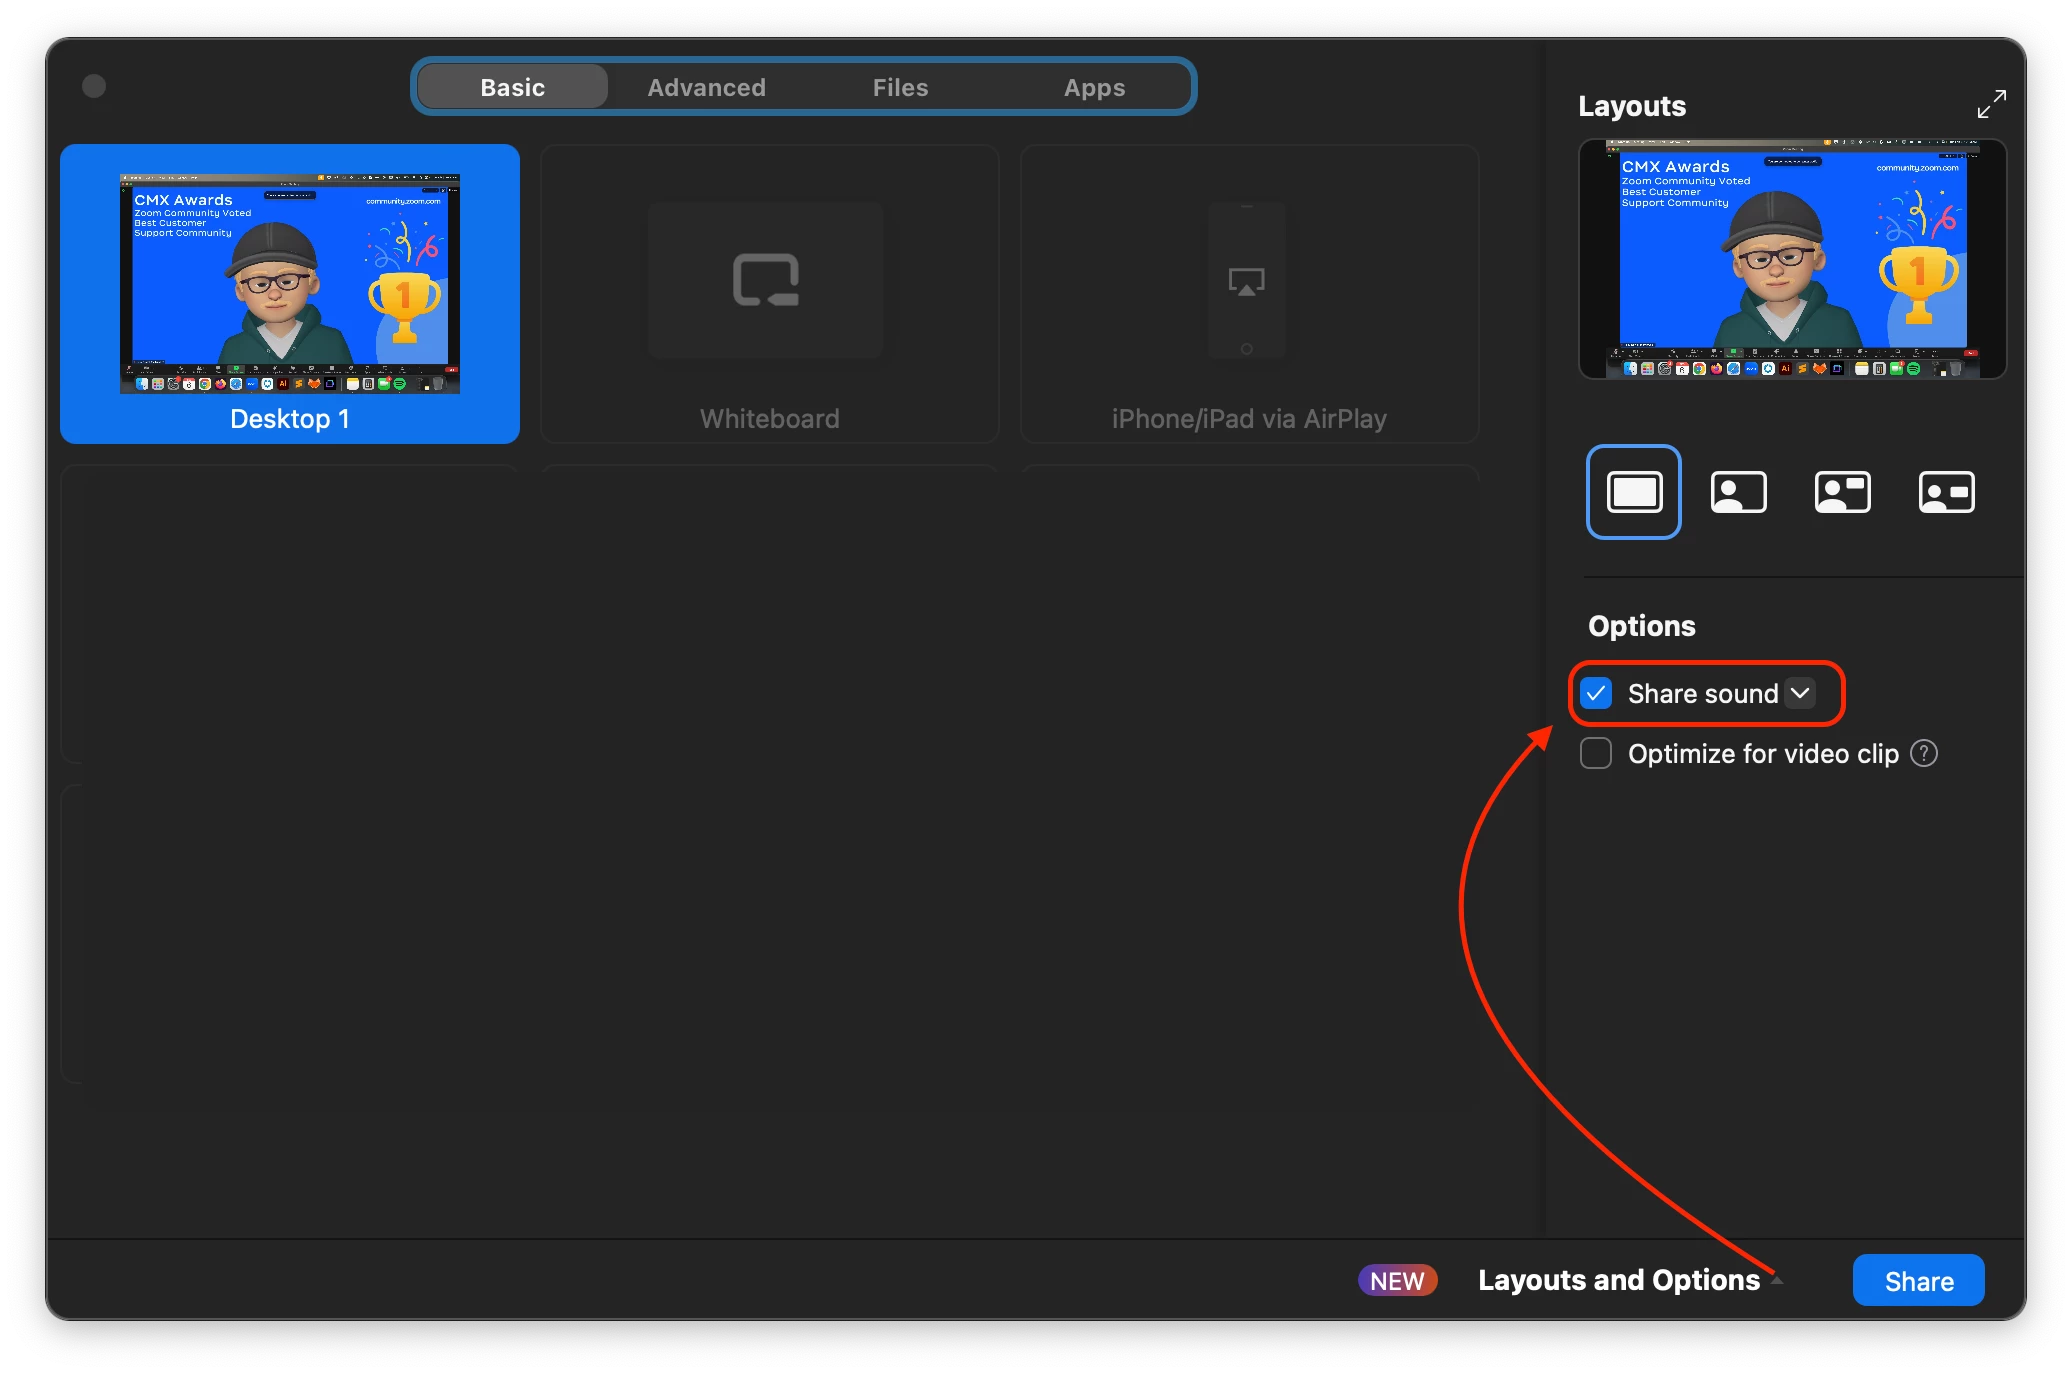Open the Files tab
Screen dimensions: 2072x1374
pos(900,87)
